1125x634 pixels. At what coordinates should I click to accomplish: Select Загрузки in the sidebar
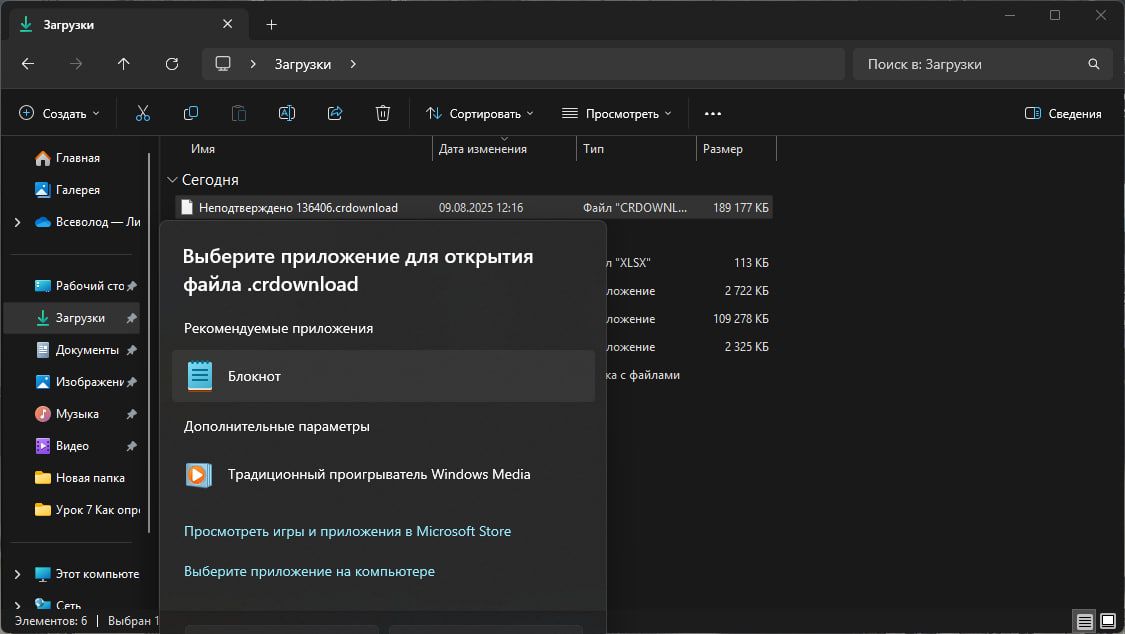click(x=72, y=318)
